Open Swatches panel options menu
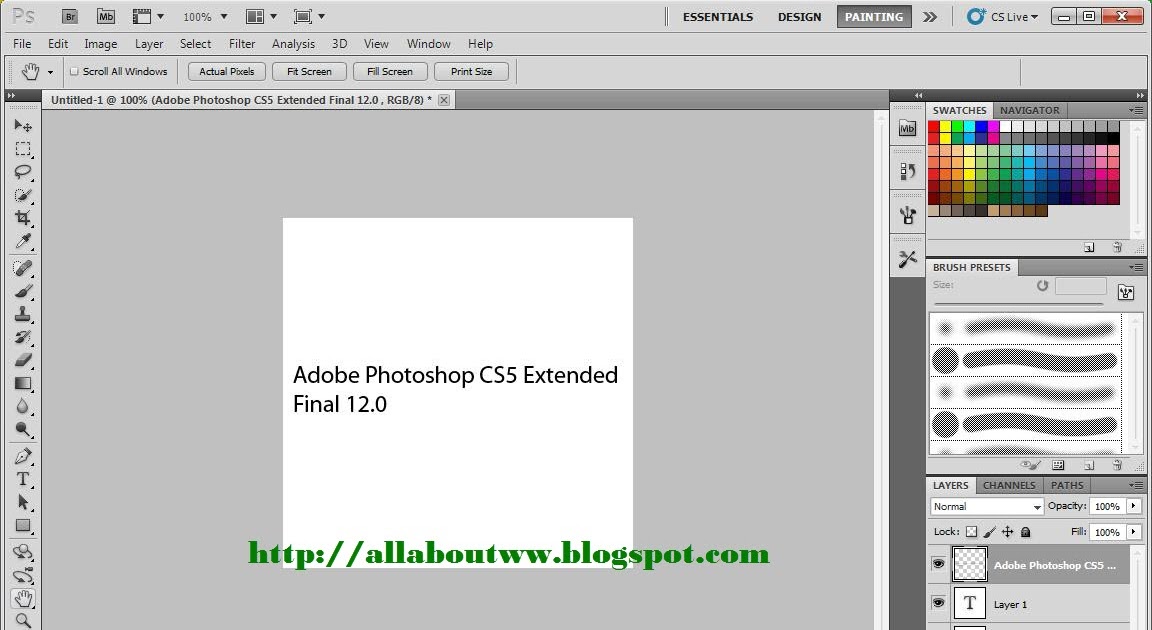Viewport: 1152px width, 630px height. pyautogui.click(x=1137, y=110)
